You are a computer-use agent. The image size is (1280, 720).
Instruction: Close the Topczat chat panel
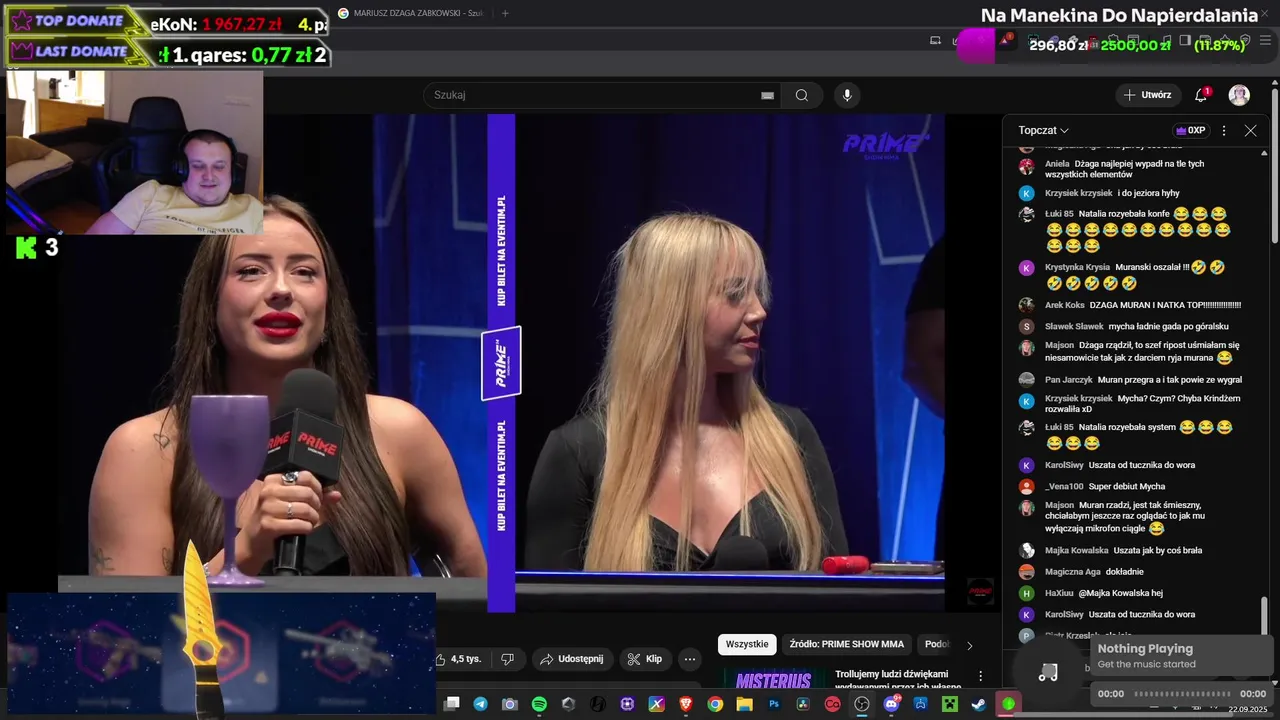(x=1250, y=130)
